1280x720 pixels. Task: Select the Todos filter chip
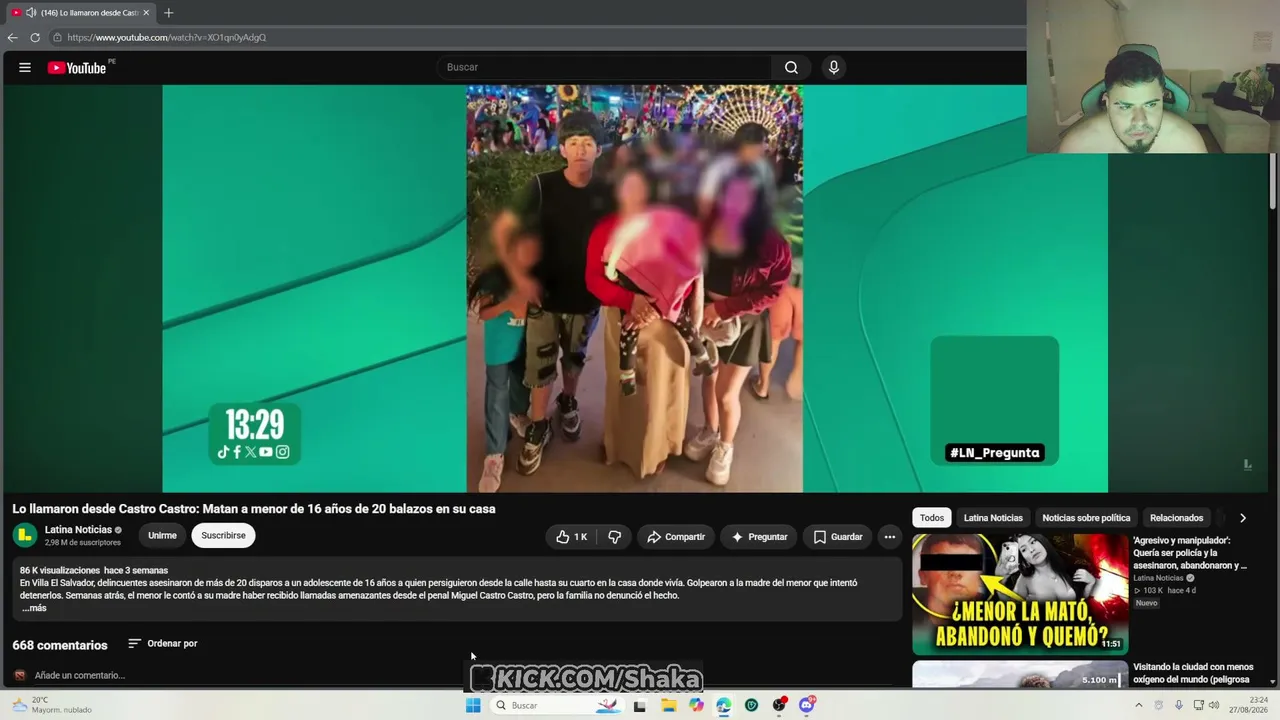[932, 518]
